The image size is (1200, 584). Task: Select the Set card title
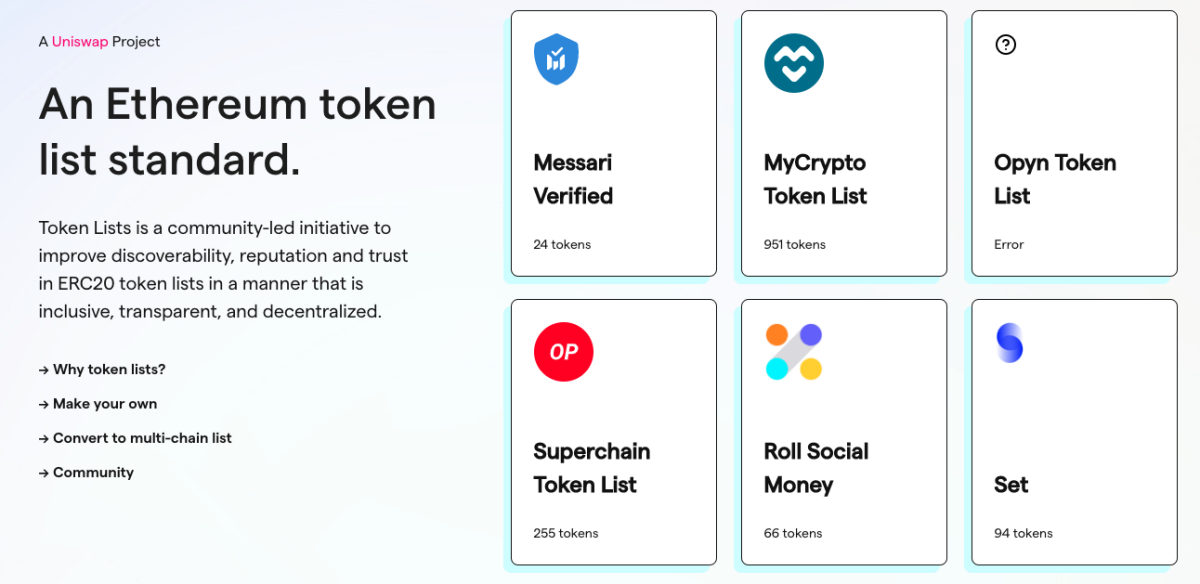point(1011,485)
